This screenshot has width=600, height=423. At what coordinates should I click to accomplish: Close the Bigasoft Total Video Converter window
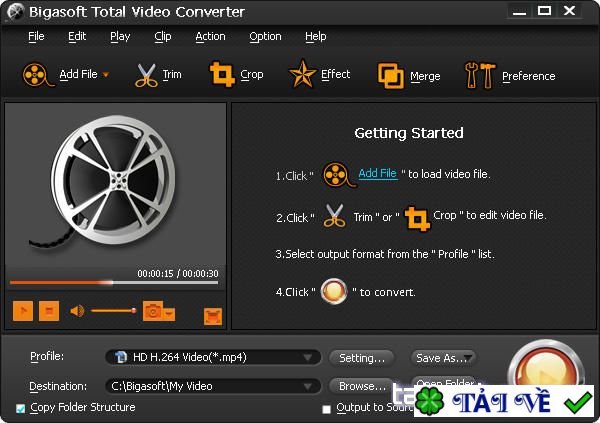pyautogui.click(x=569, y=11)
